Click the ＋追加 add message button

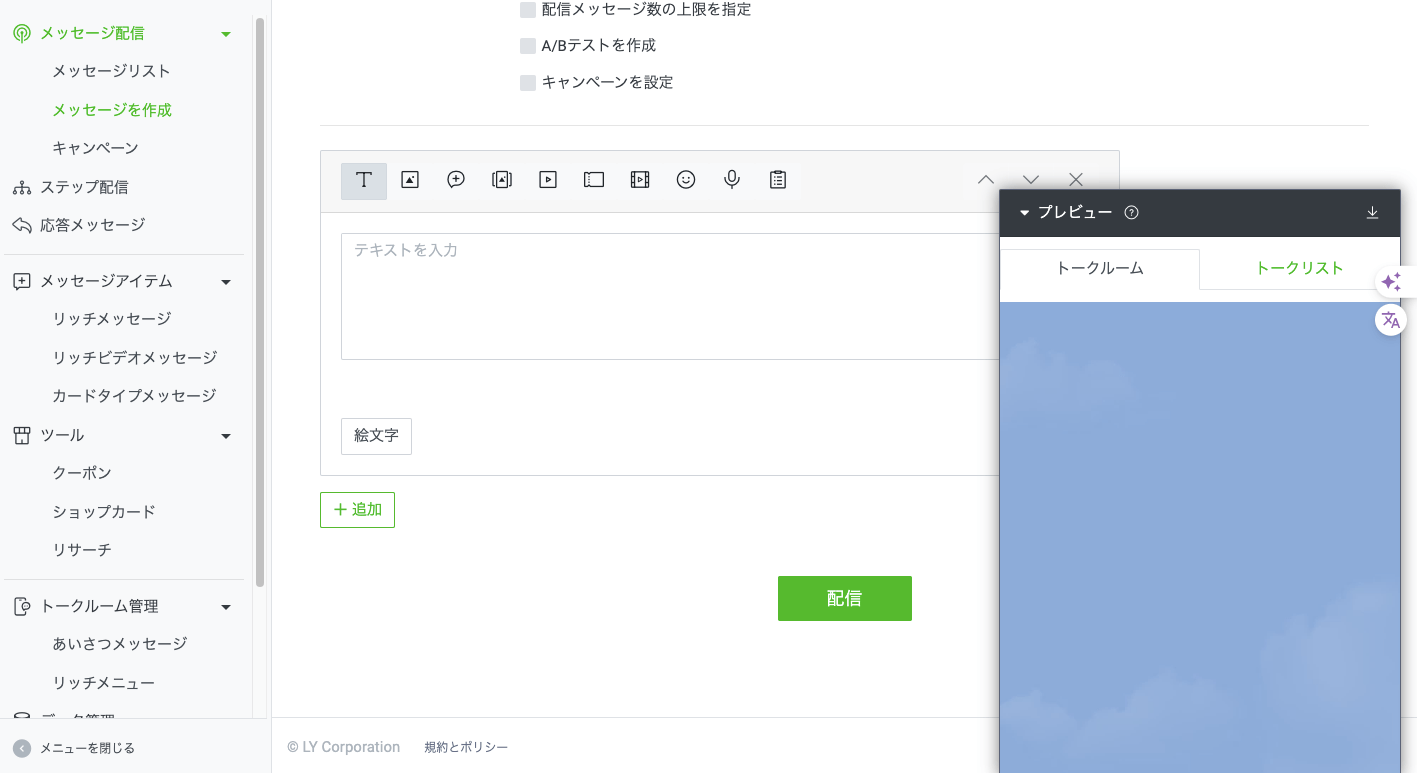click(357, 510)
